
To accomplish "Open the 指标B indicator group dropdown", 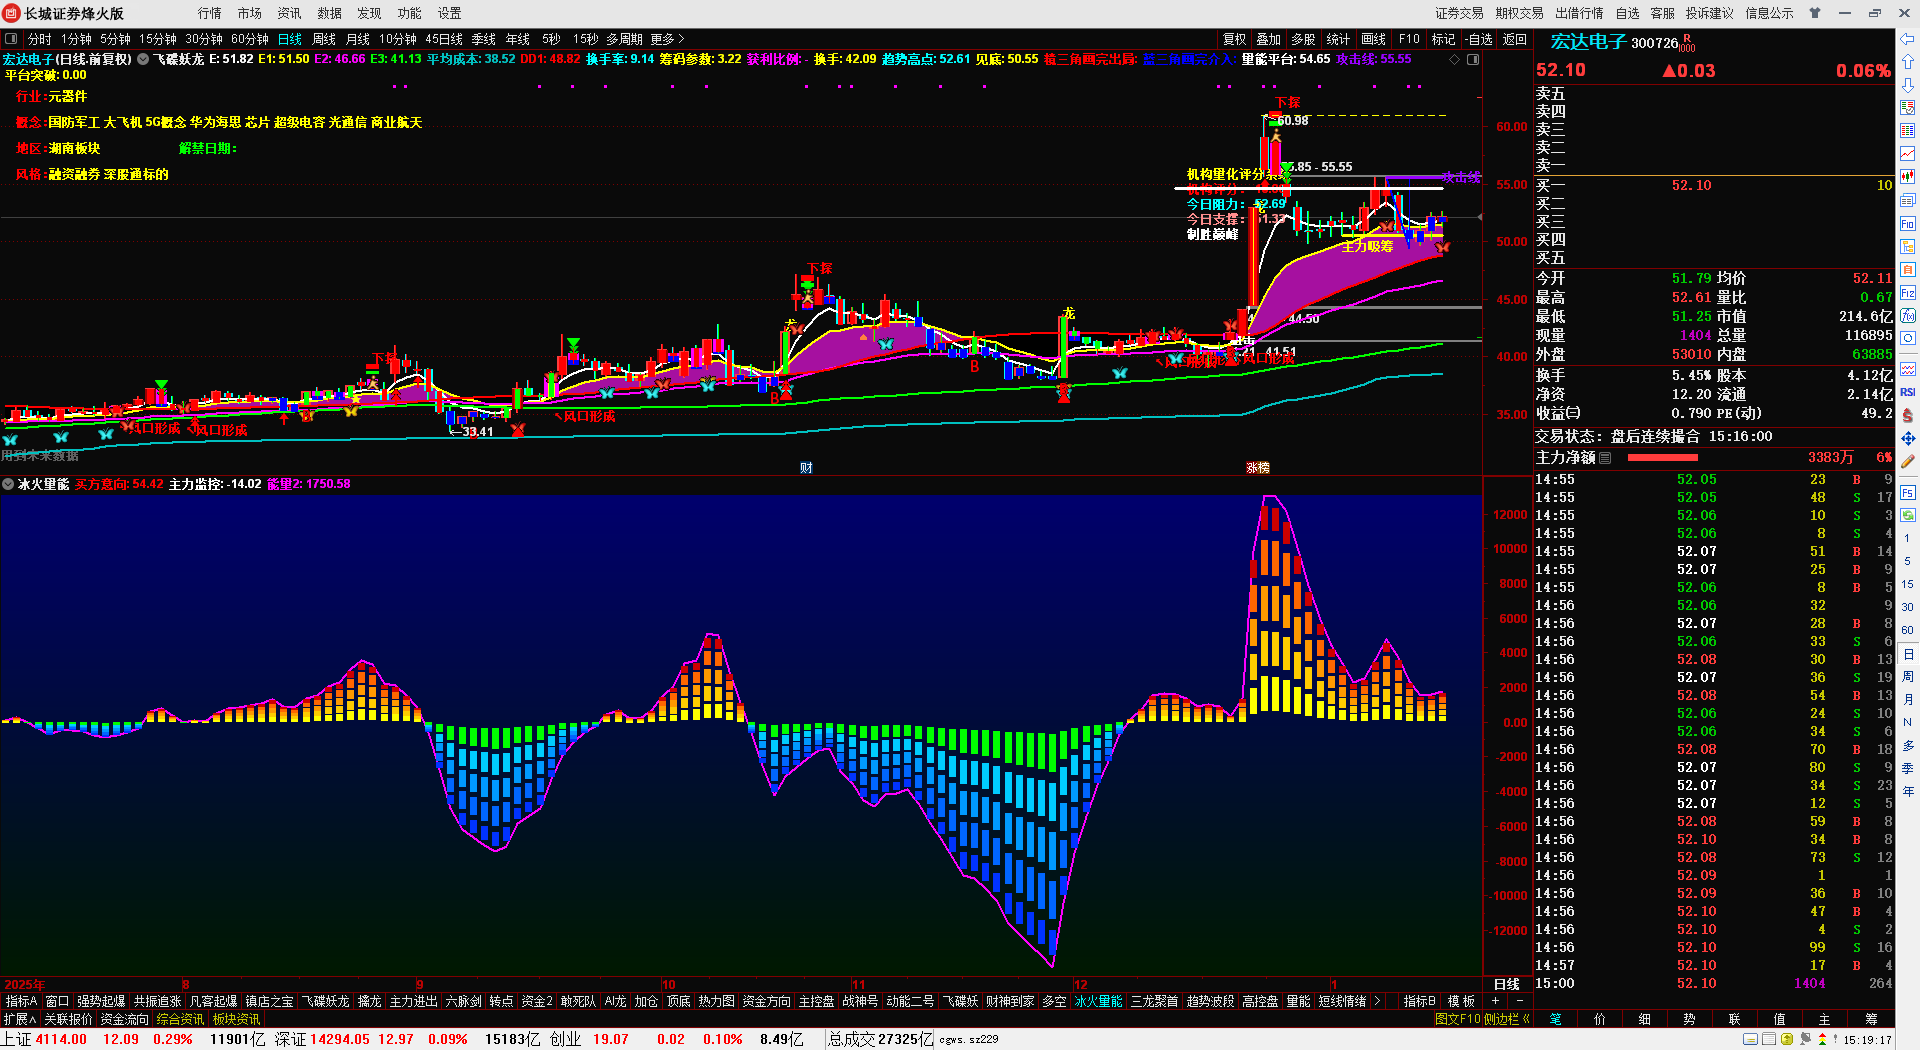I will point(1419,1001).
